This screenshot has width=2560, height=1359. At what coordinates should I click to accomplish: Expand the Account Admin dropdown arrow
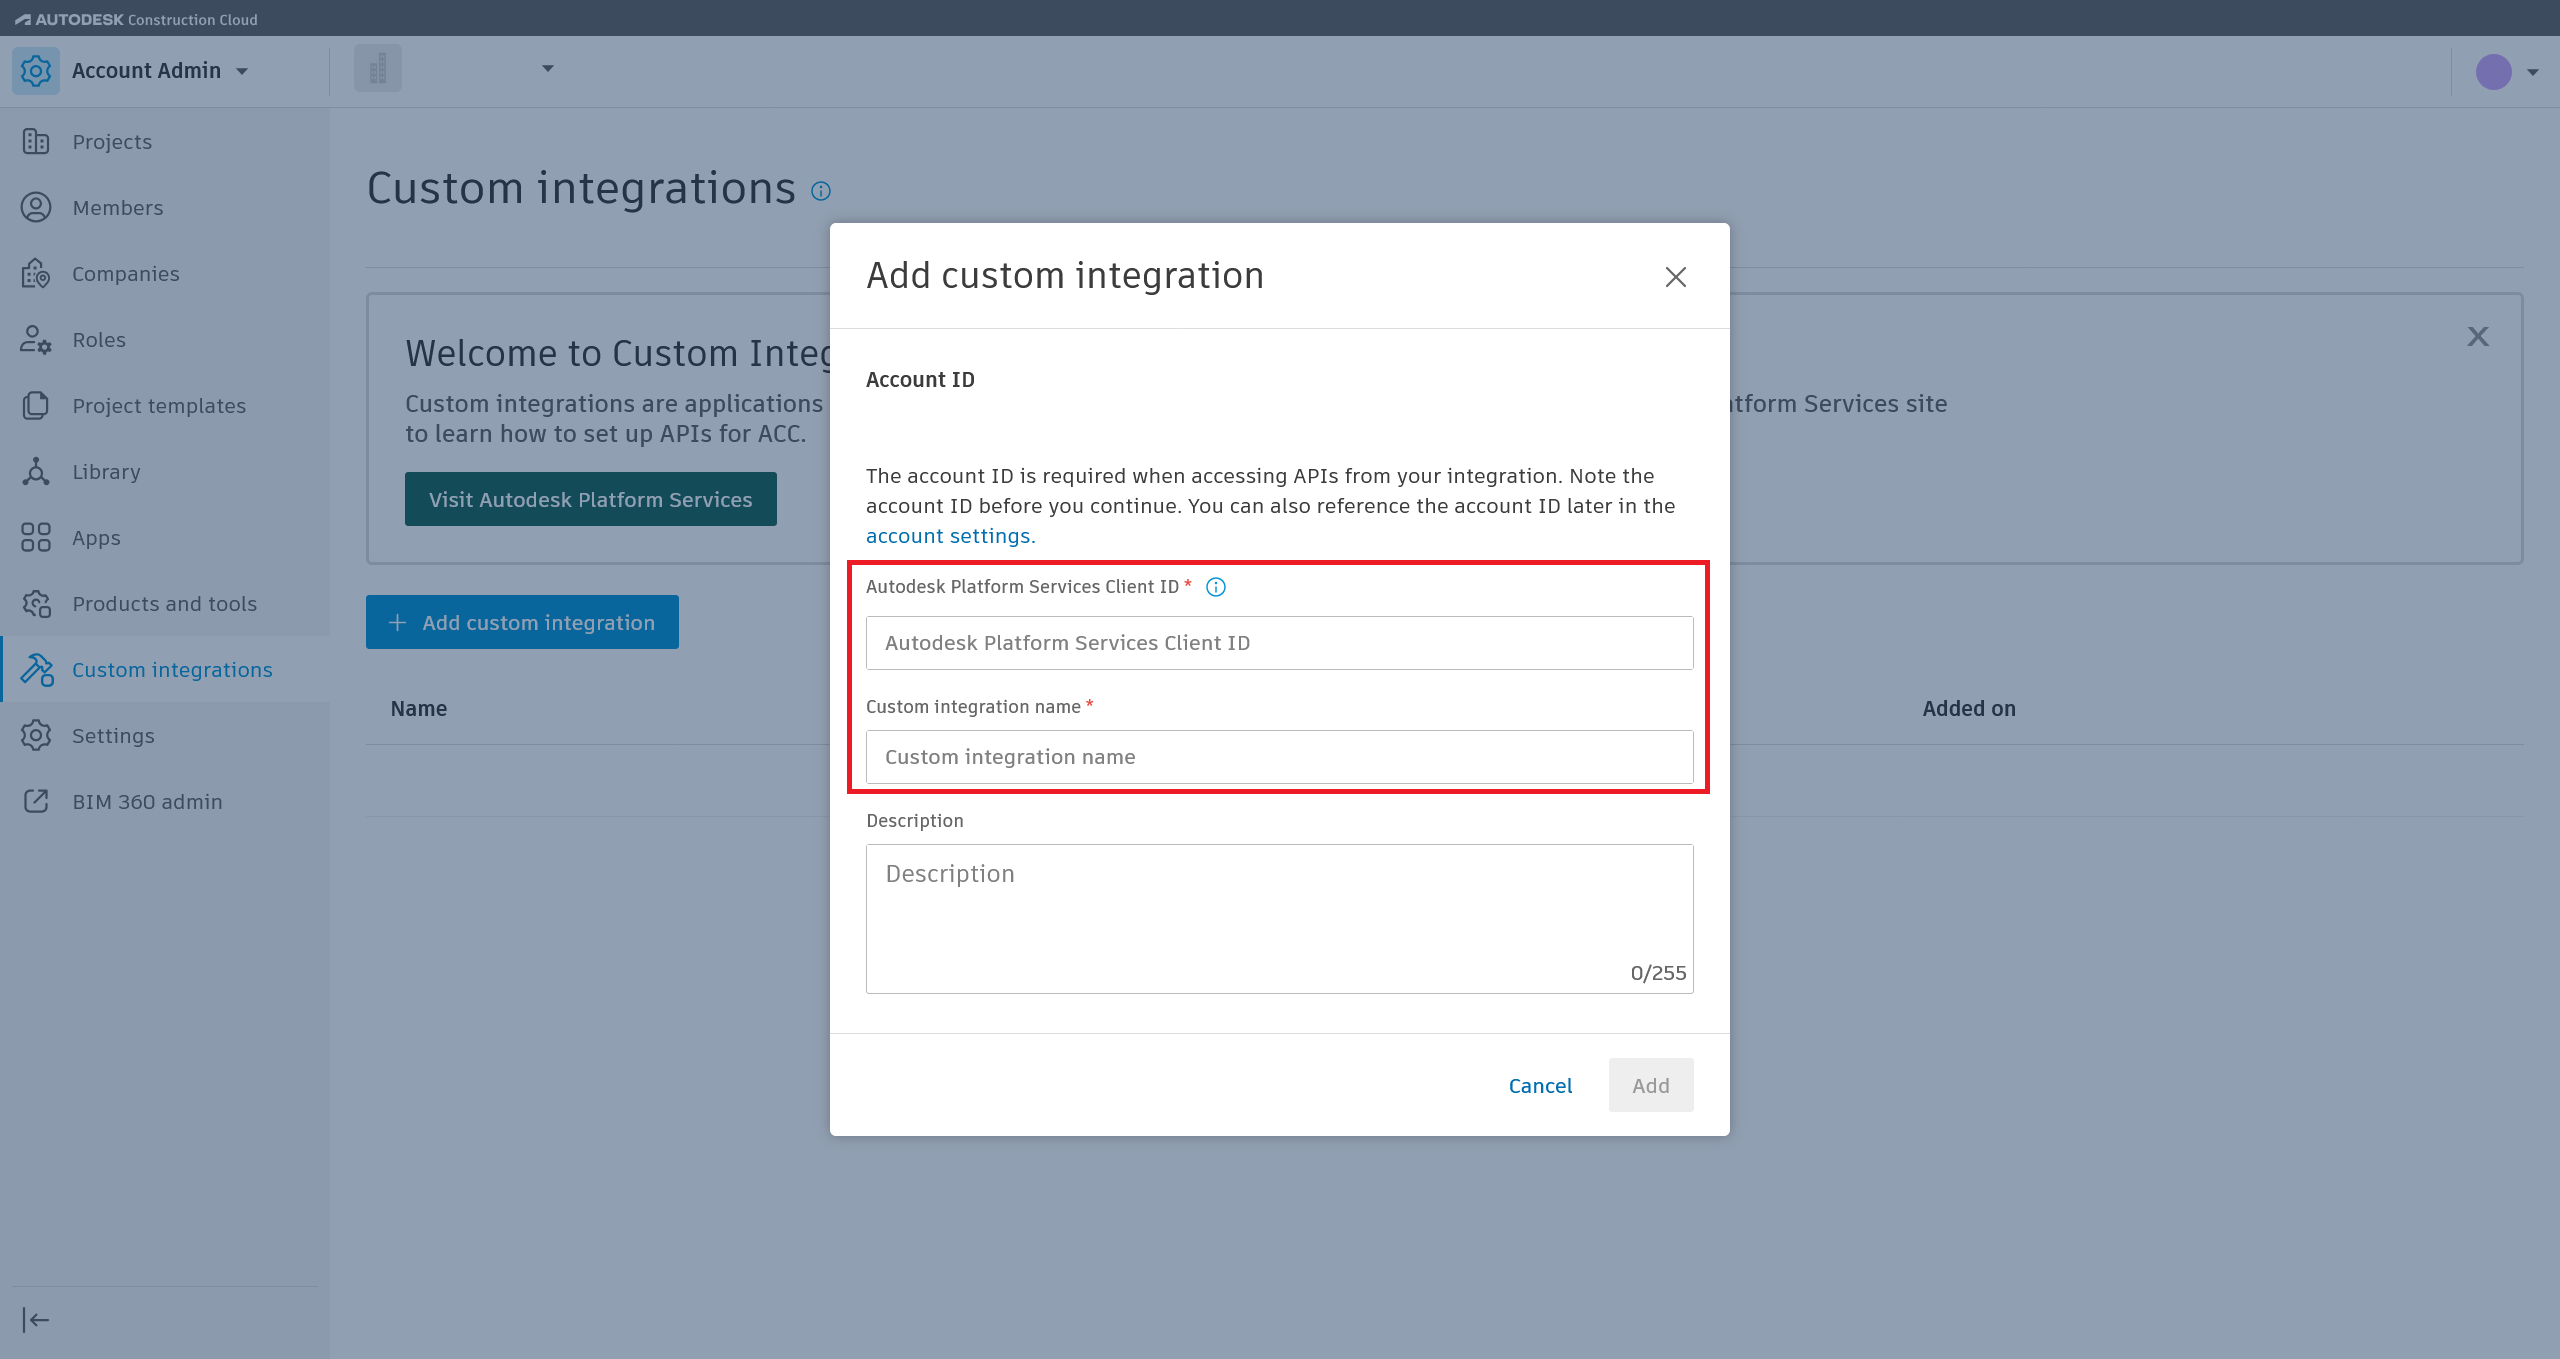point(242,72)
